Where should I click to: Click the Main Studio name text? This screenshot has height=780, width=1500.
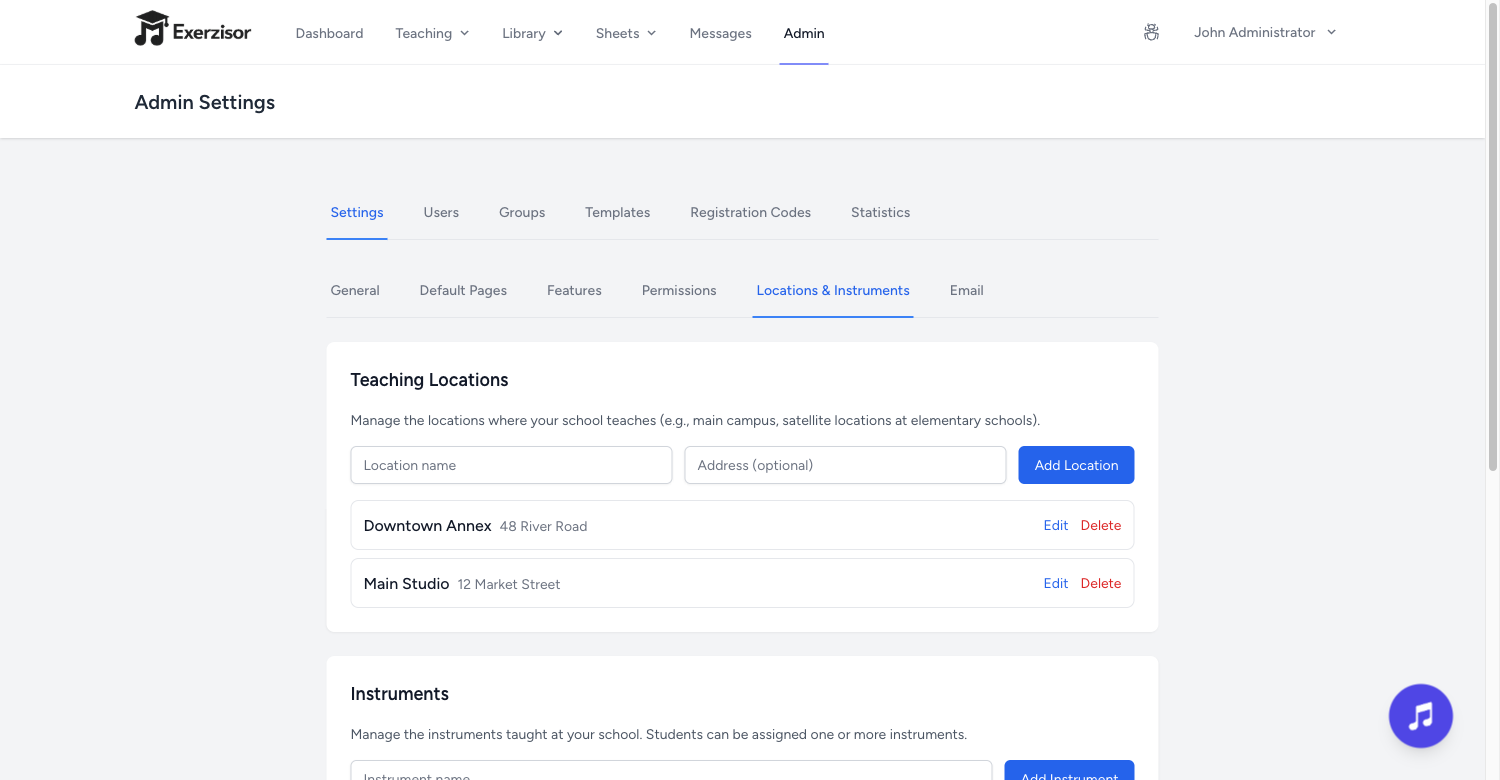[x=406, y=583]
